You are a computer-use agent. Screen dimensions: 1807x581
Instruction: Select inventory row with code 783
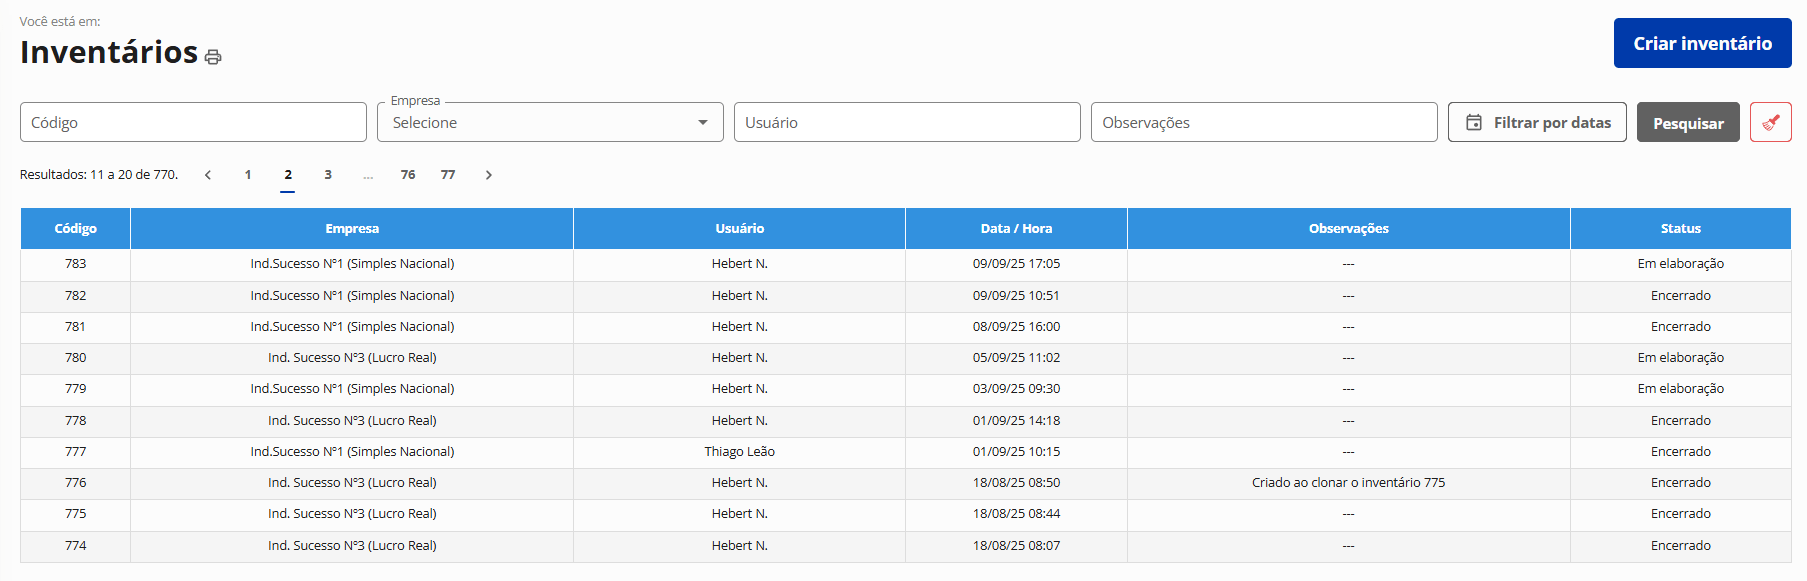[76, 264]
